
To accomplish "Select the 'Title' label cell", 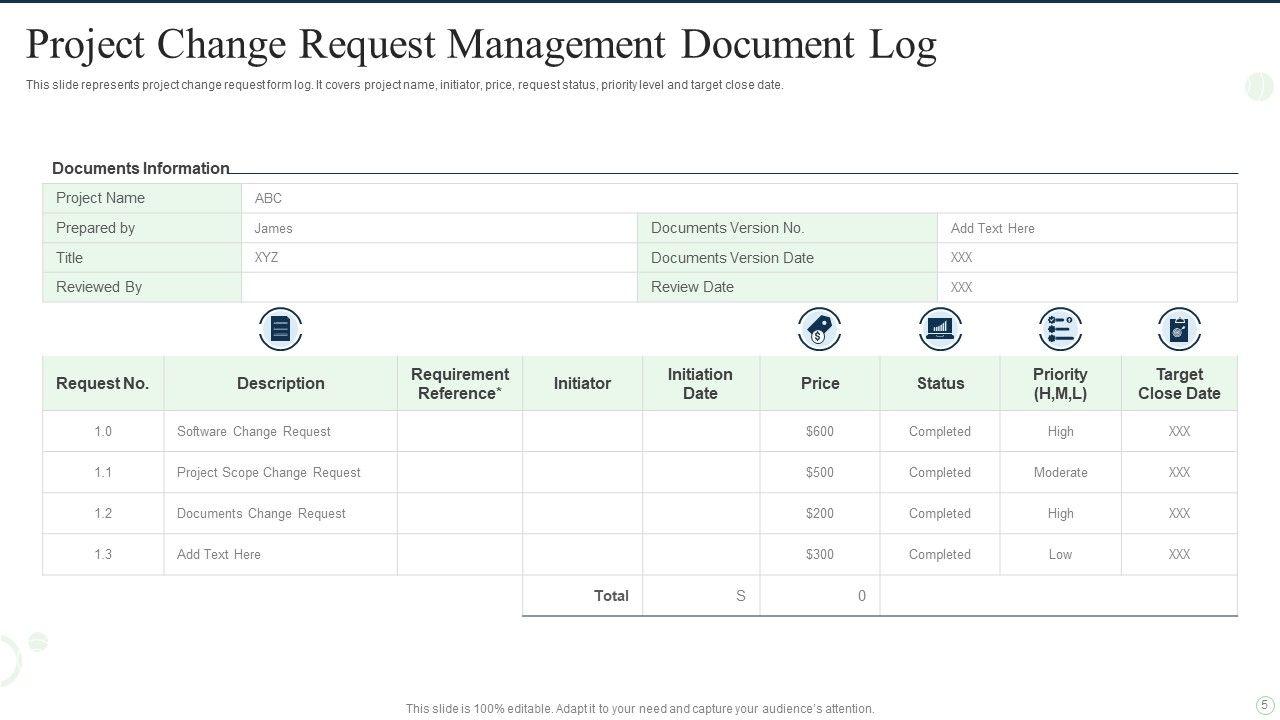I will click(x=142, y=257).
